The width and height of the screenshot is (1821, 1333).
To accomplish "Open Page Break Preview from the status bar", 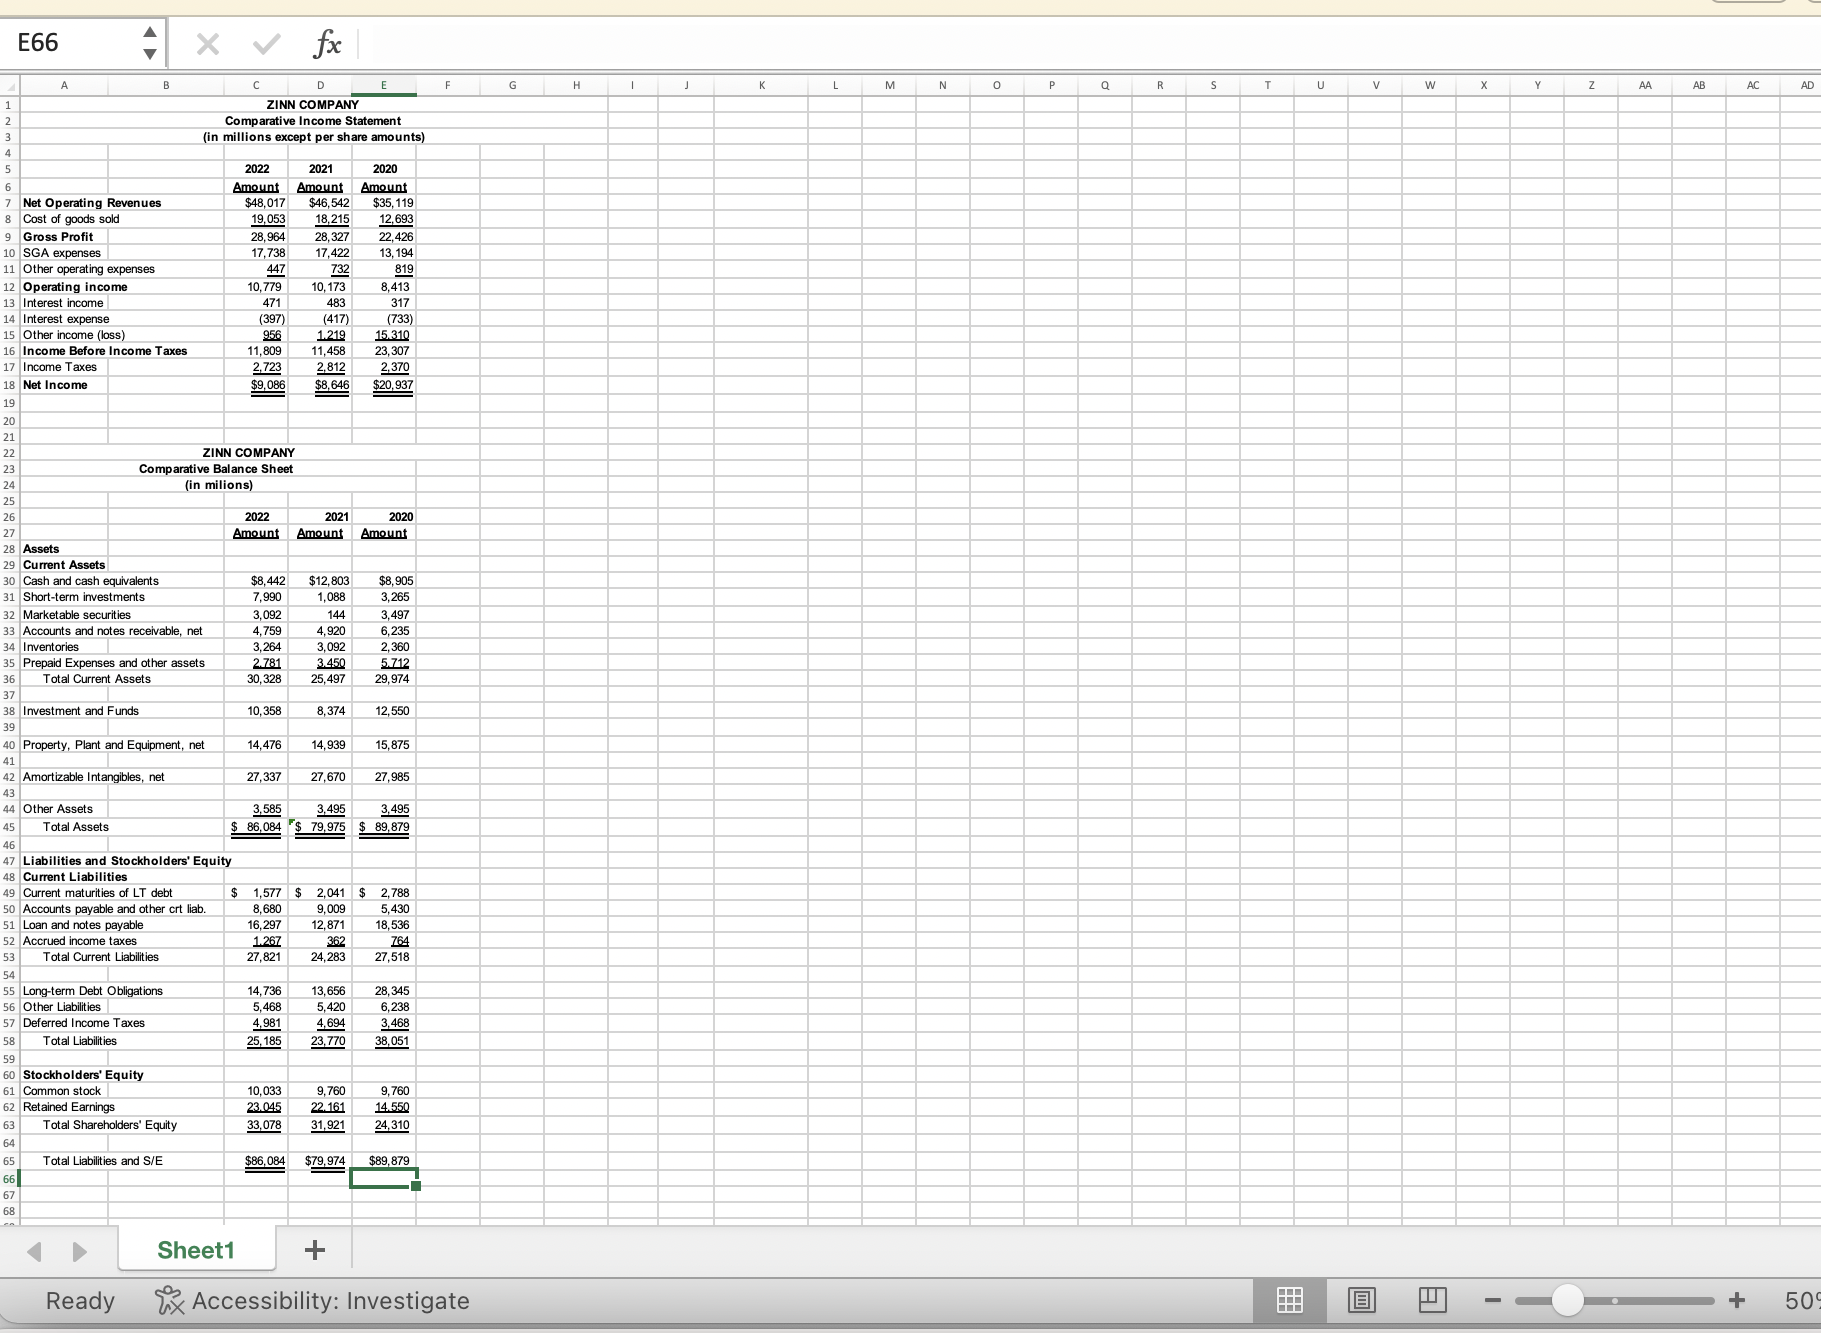I will tap(1434, 1300).
